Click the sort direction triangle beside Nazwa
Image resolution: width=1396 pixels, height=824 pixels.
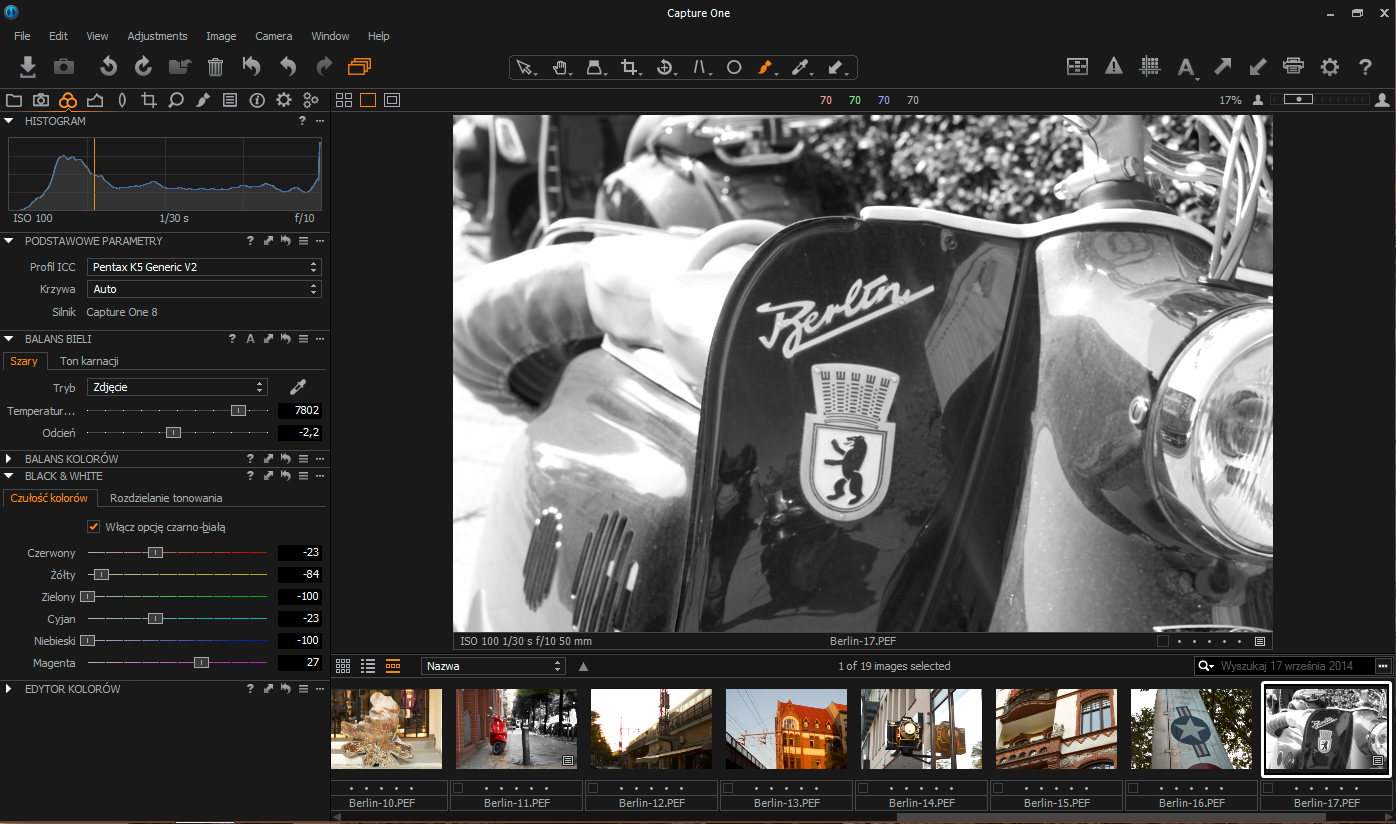[x=583, y=666]
